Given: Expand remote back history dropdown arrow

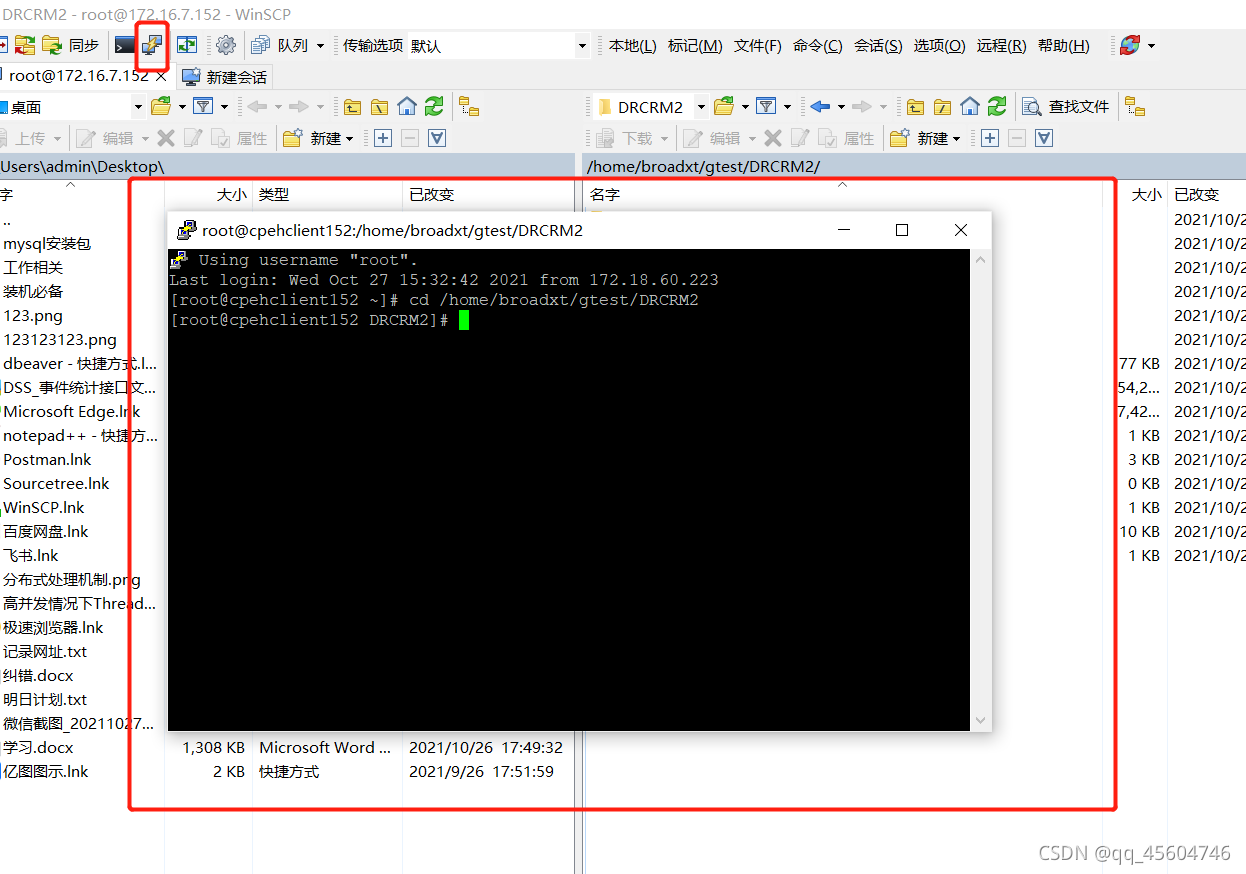Looking at the screenshot, I should pyautogui.click(x=840, y=106).
